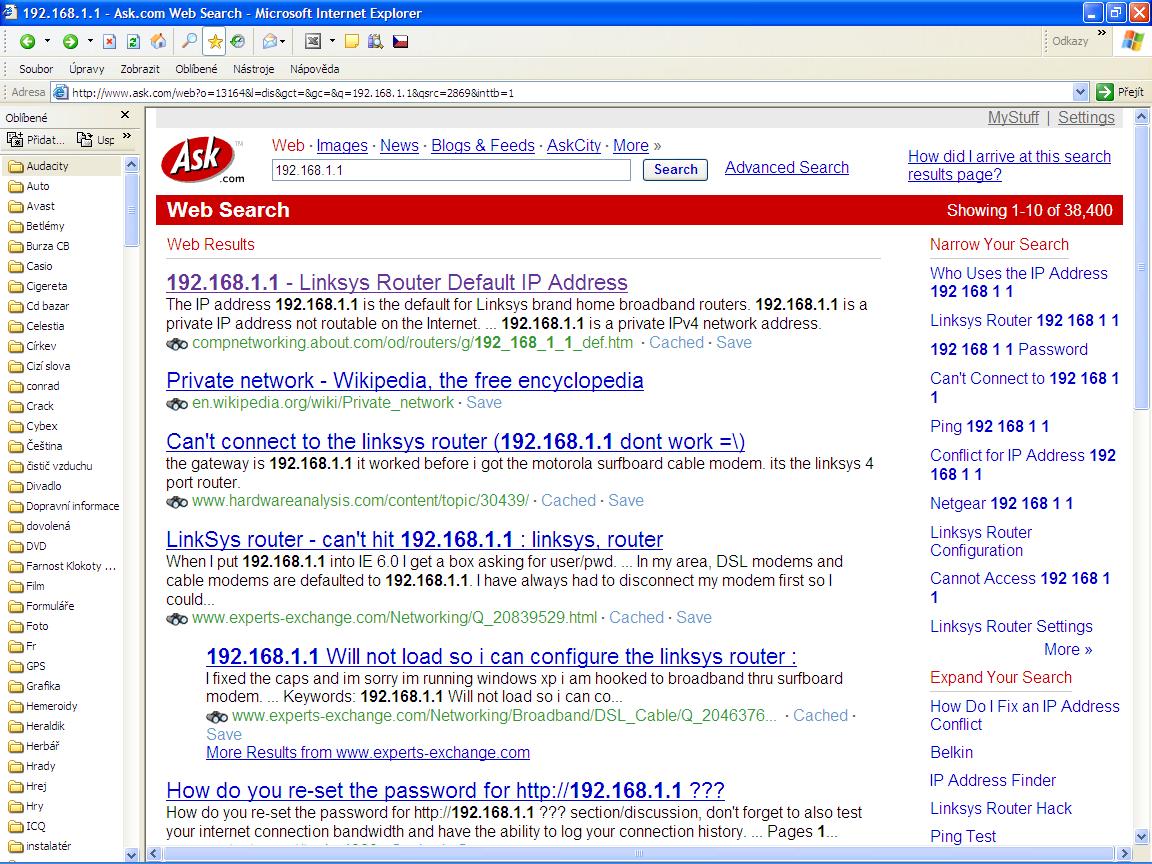The width and height of the screenshot is (1152, 864).
Task: Open the Back button history dropdown arrow
Action: tap(47, 41)
